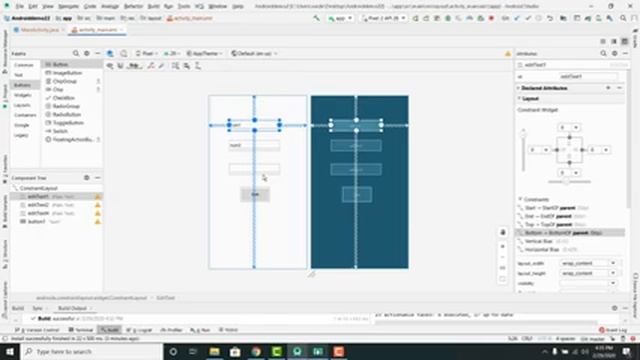640x360 pixels.
Task: Open Chrome from Windows taskbar
Action: (x=256, y=351)
